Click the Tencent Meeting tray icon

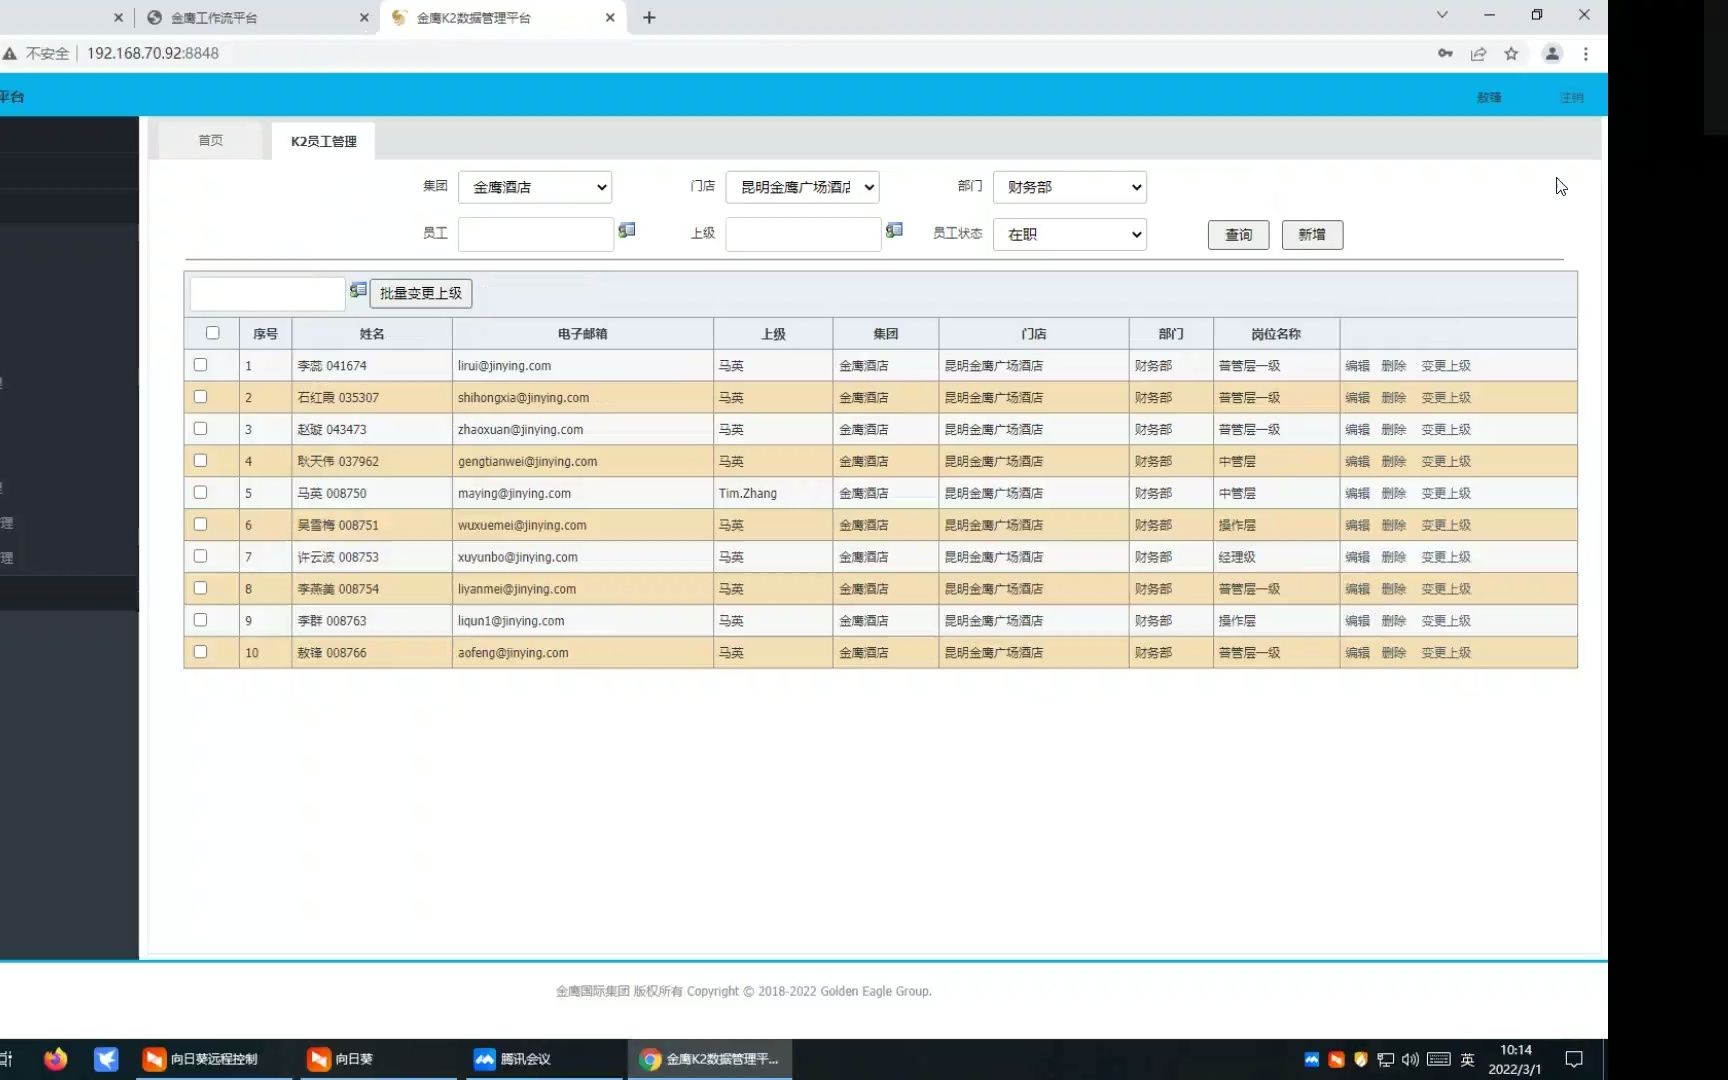(x=1311, y=1059)
